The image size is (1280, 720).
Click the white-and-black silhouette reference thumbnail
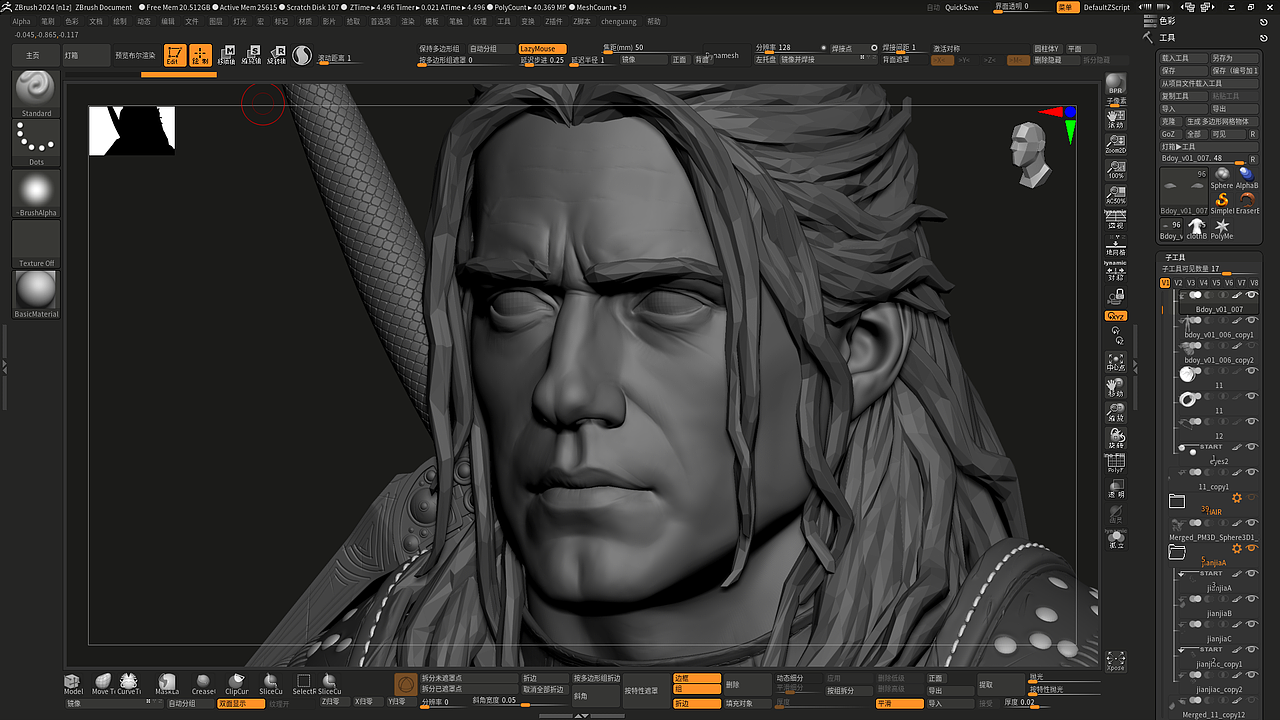(132, 130)
